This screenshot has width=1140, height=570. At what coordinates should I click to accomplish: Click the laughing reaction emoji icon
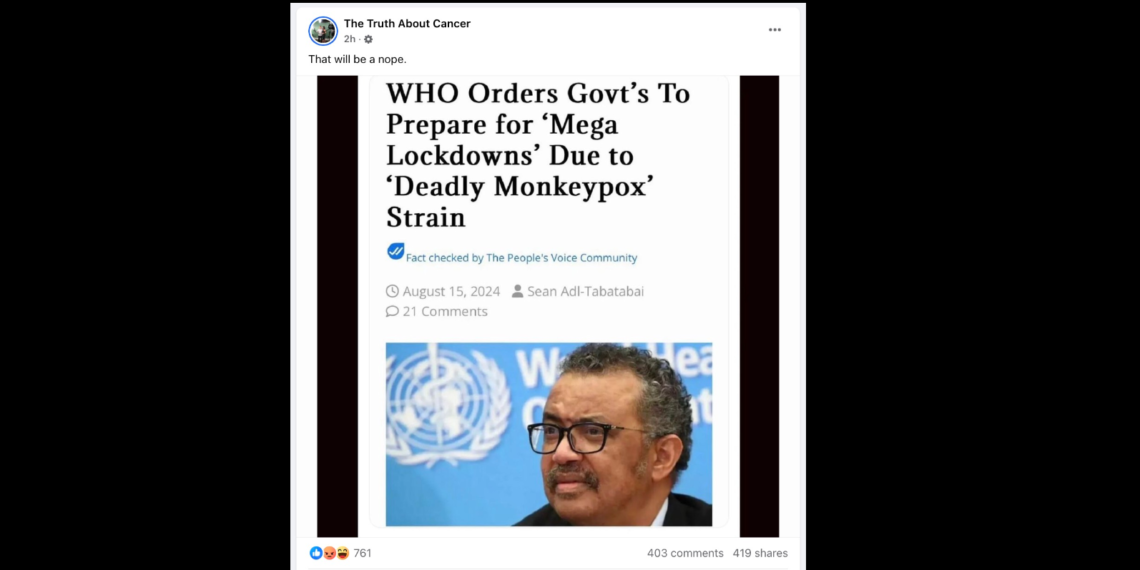pos(342,553)
